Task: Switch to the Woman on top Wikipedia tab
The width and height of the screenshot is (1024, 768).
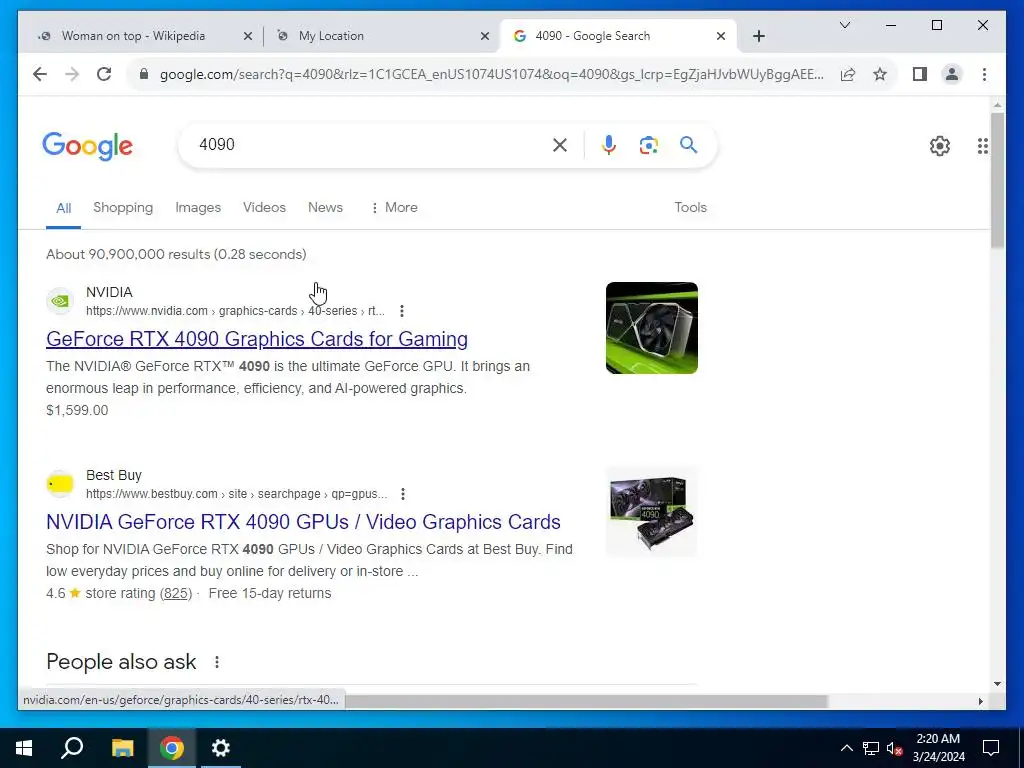Action: (134, 36)
